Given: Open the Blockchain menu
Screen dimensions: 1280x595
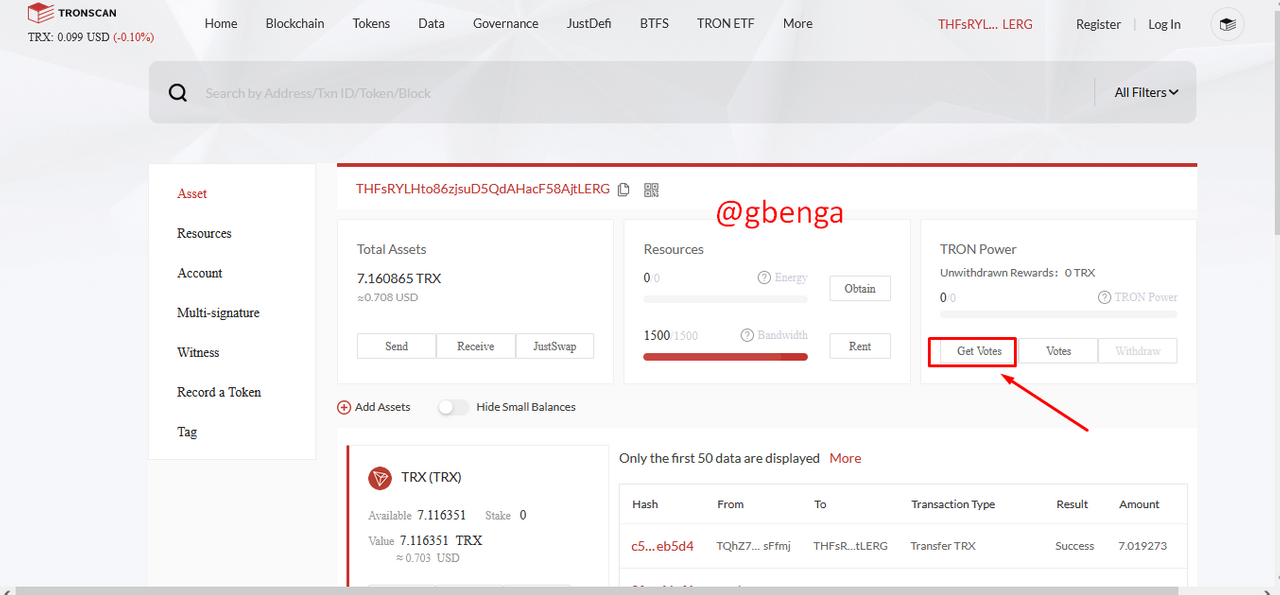Looking at the screenshot, I should (x=295, y=23).
